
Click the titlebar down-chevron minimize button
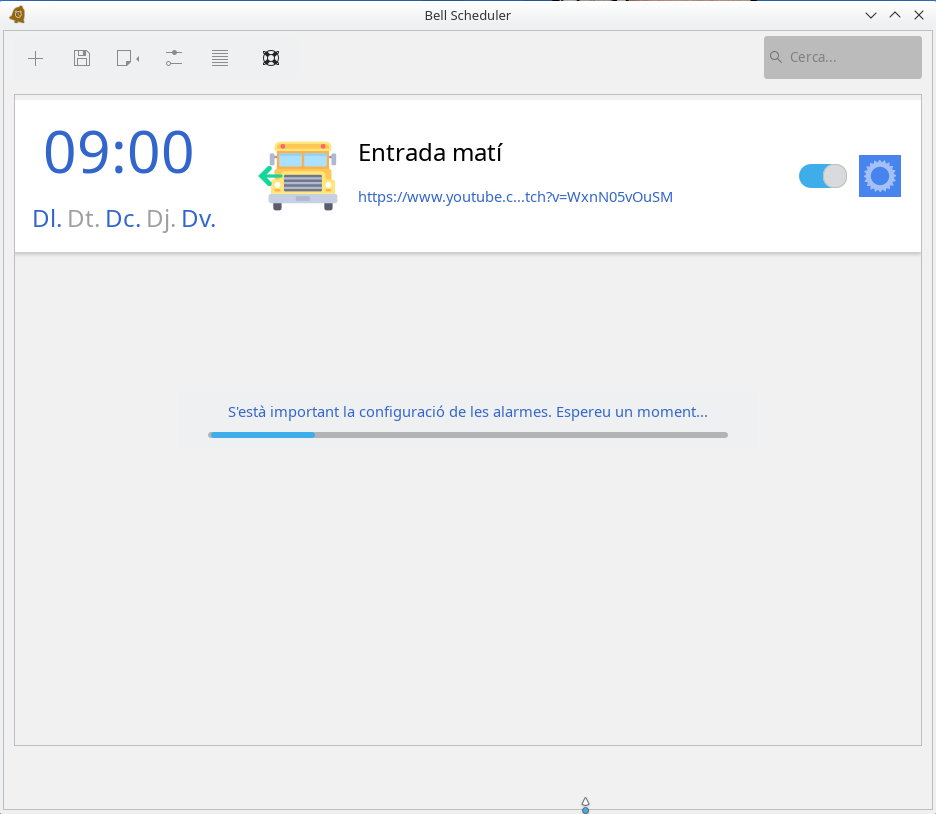click(x=871, y=15)
